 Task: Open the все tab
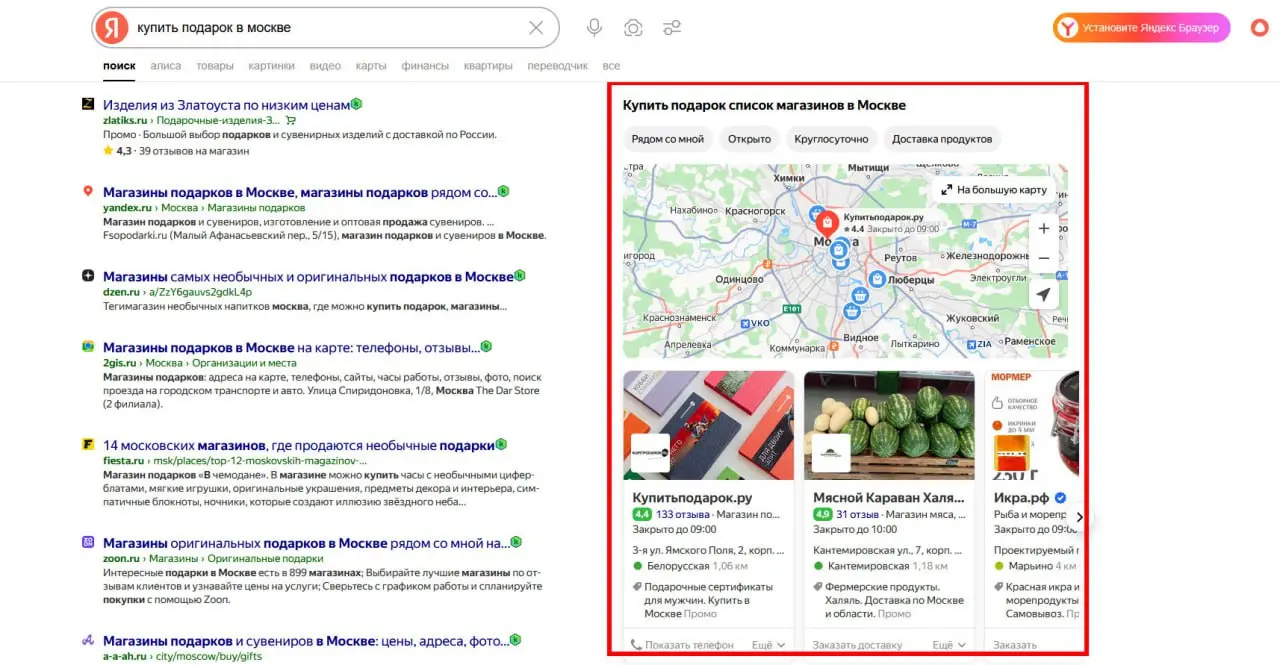pos(611,66)
